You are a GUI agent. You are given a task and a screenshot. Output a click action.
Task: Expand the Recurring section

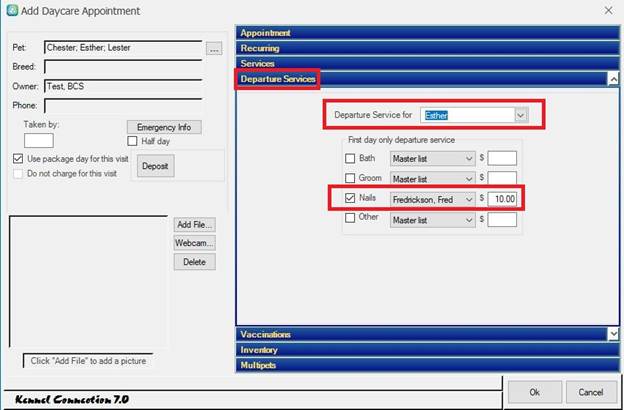click(427, 48)
